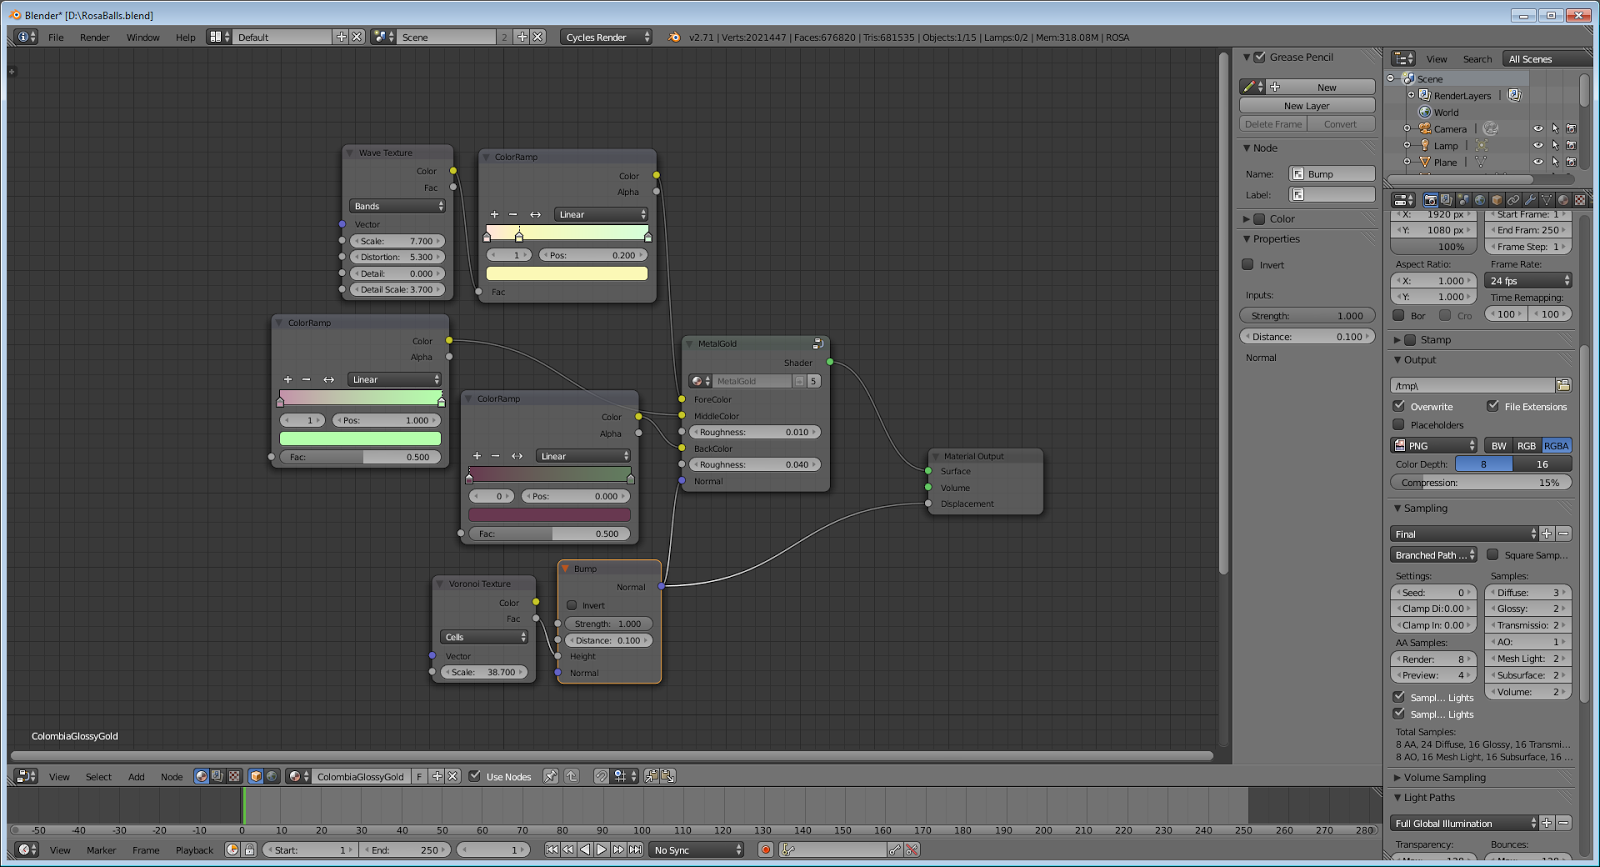Open Constraints chain link tab

(1513, 200)
